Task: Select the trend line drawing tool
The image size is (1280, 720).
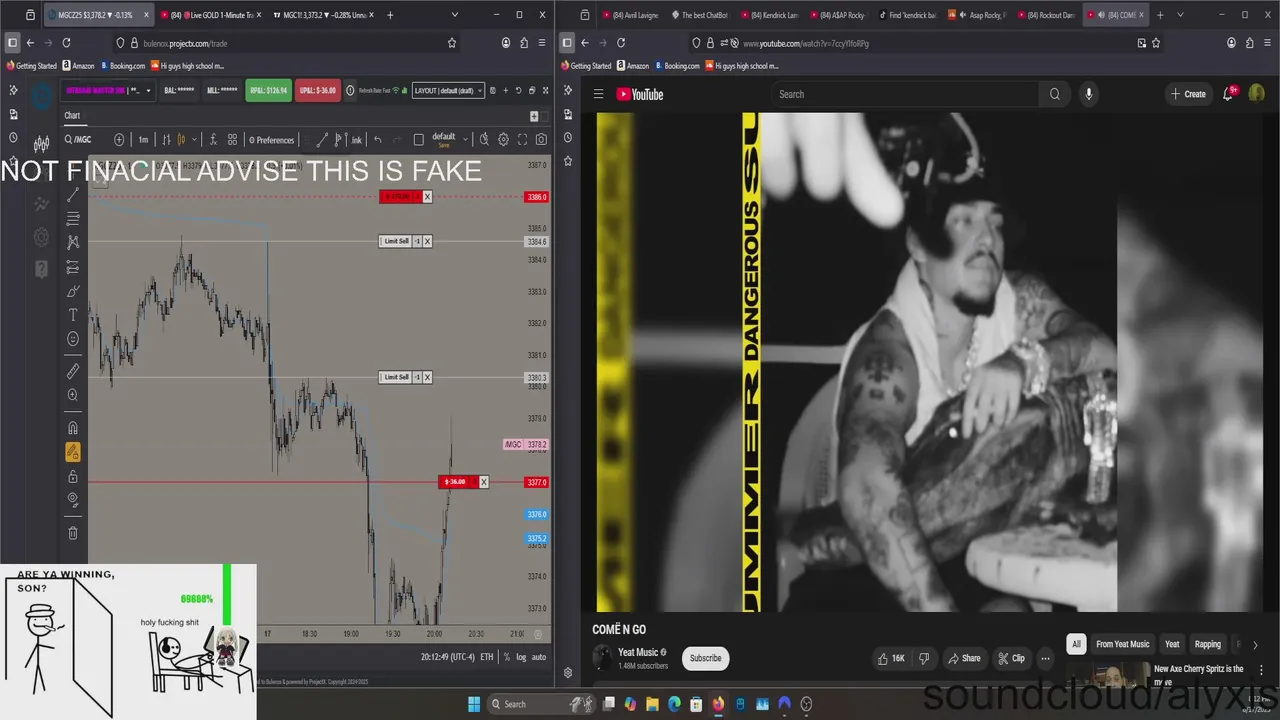Action: [73, 195]
